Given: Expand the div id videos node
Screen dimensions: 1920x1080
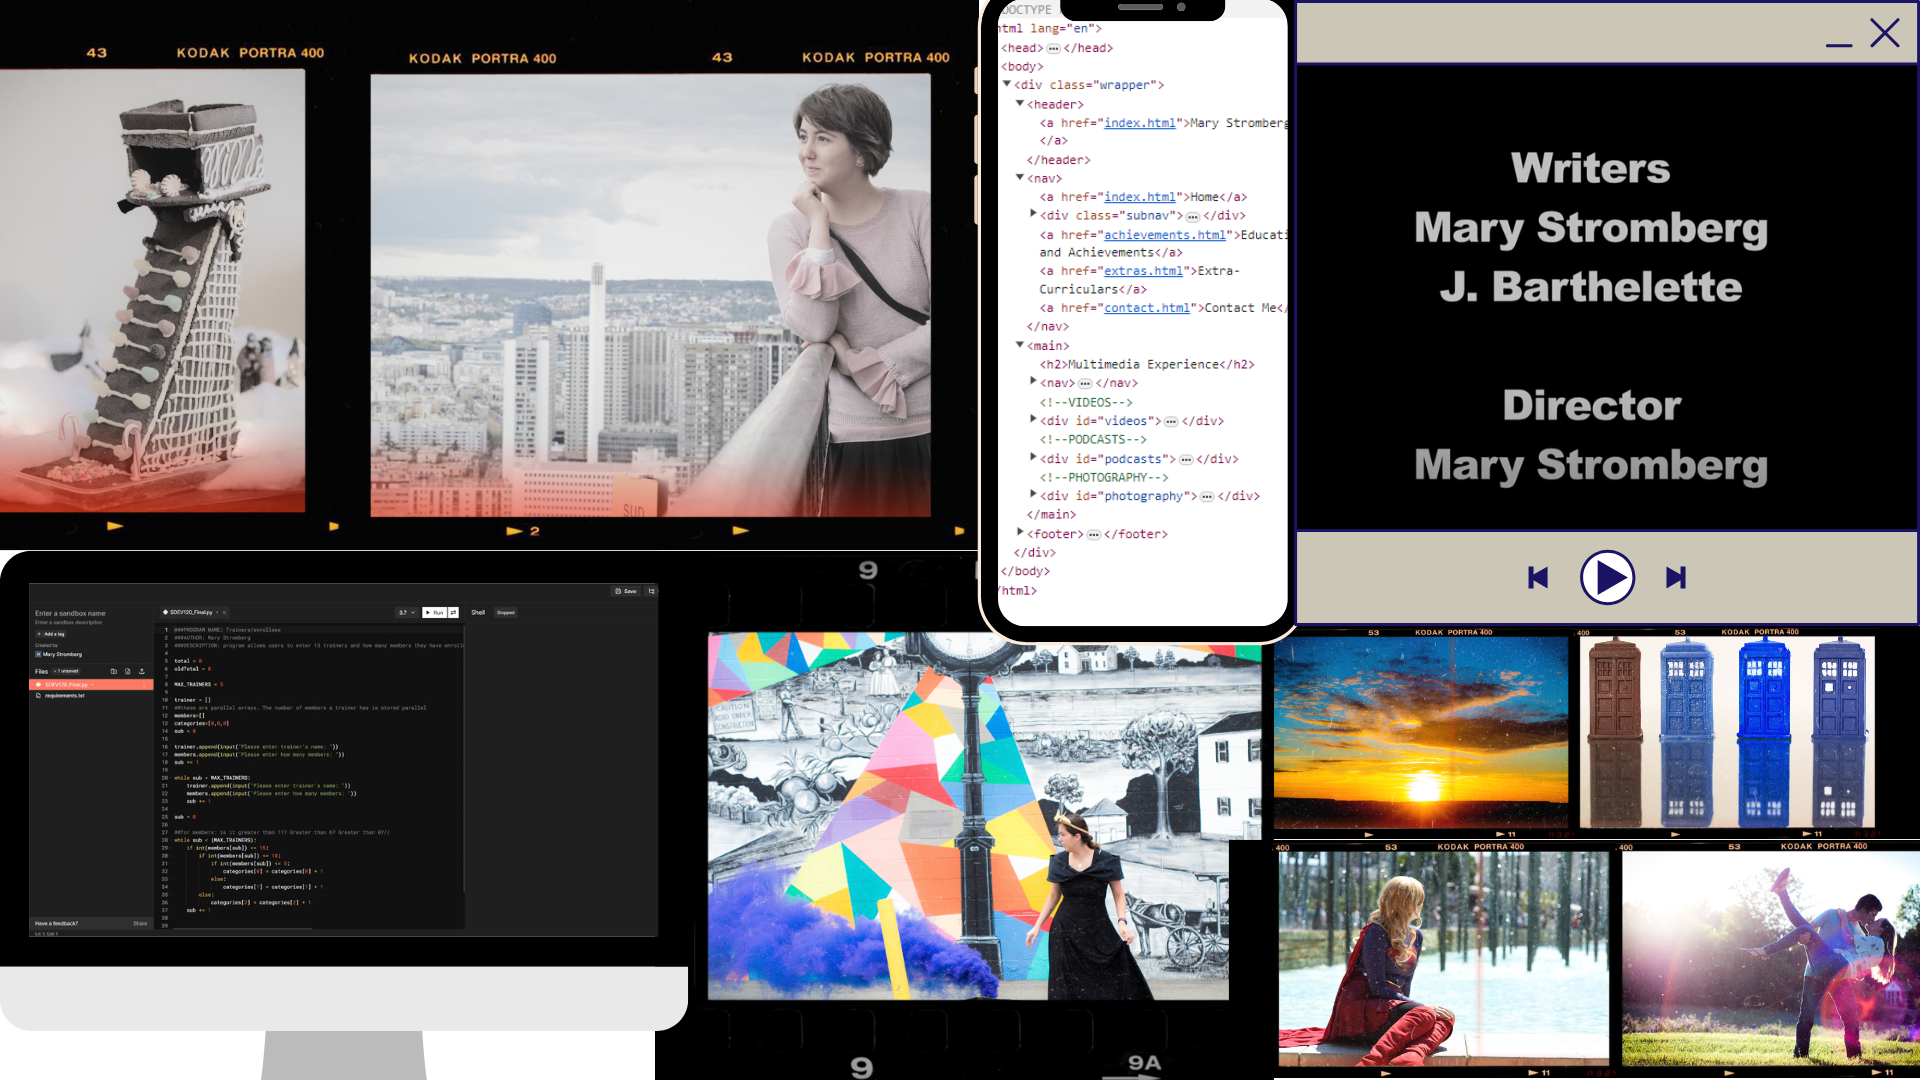Looking at the screenshot, I should click(1033, 419).
